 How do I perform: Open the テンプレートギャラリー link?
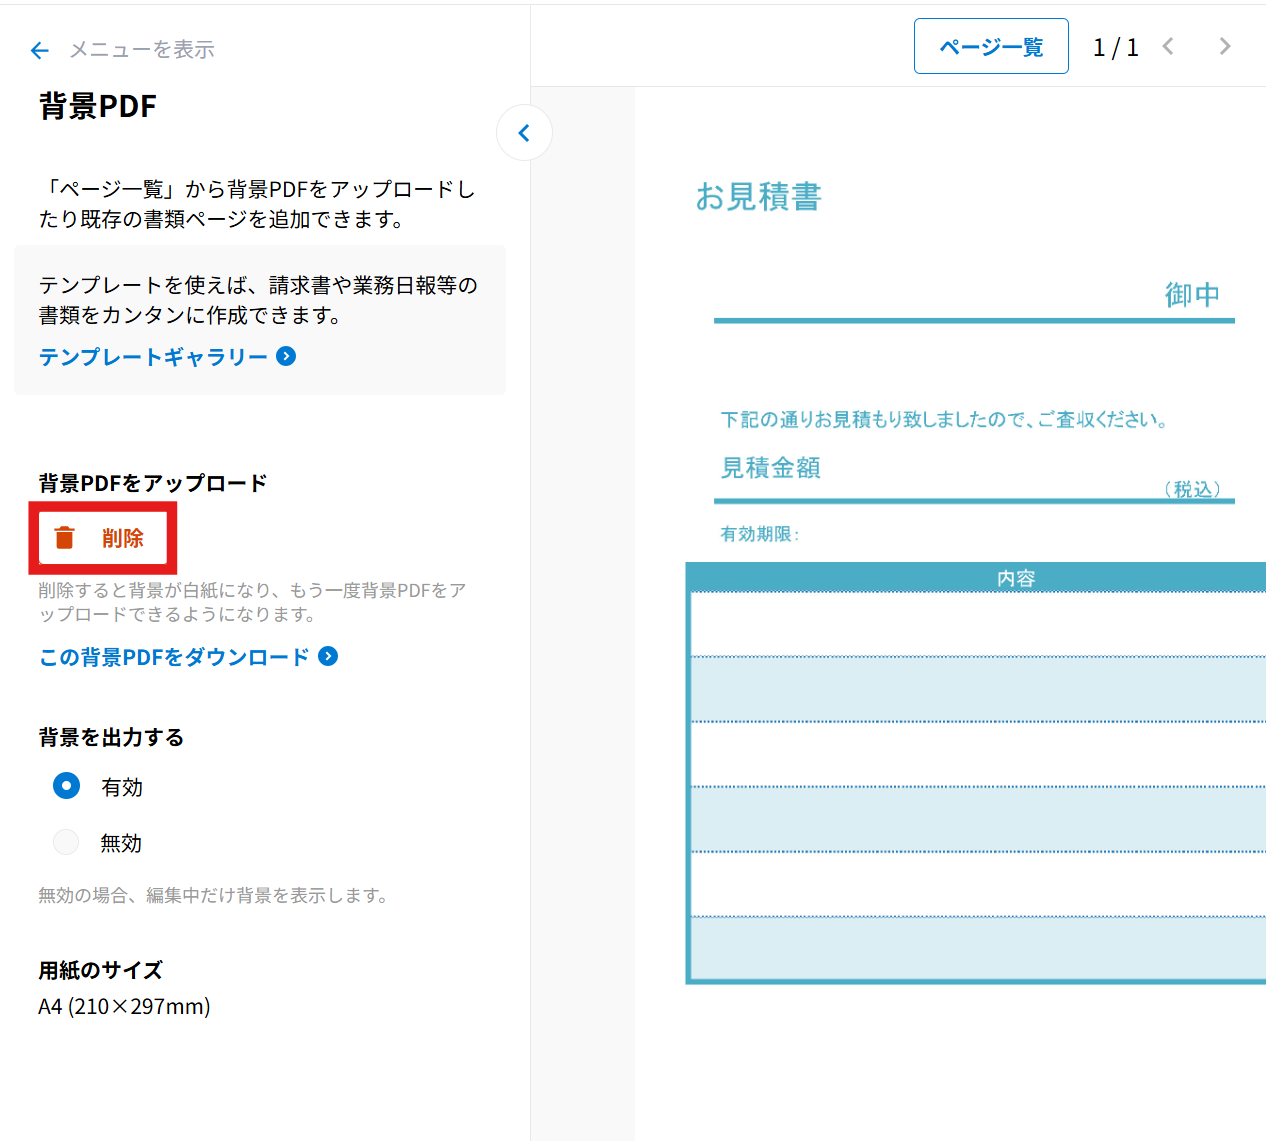coord(153,357)
